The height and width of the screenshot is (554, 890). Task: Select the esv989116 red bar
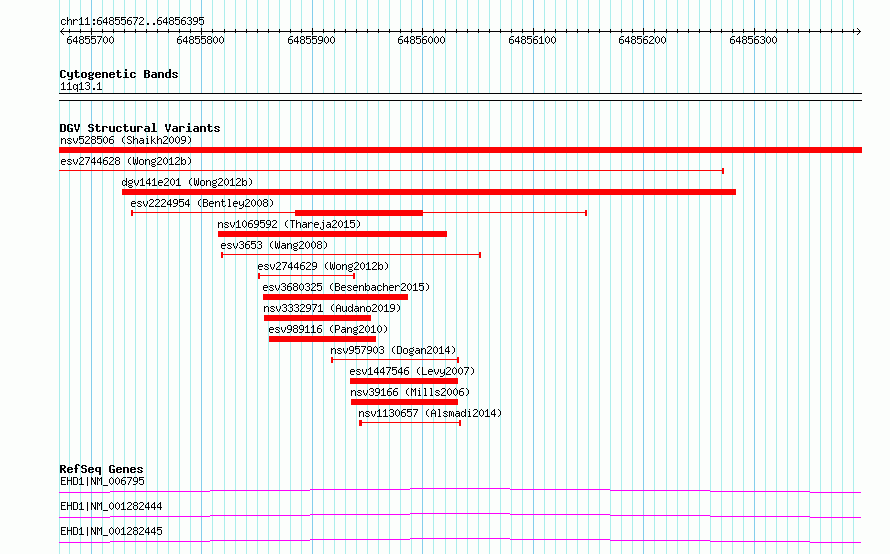tap(322, 339)
